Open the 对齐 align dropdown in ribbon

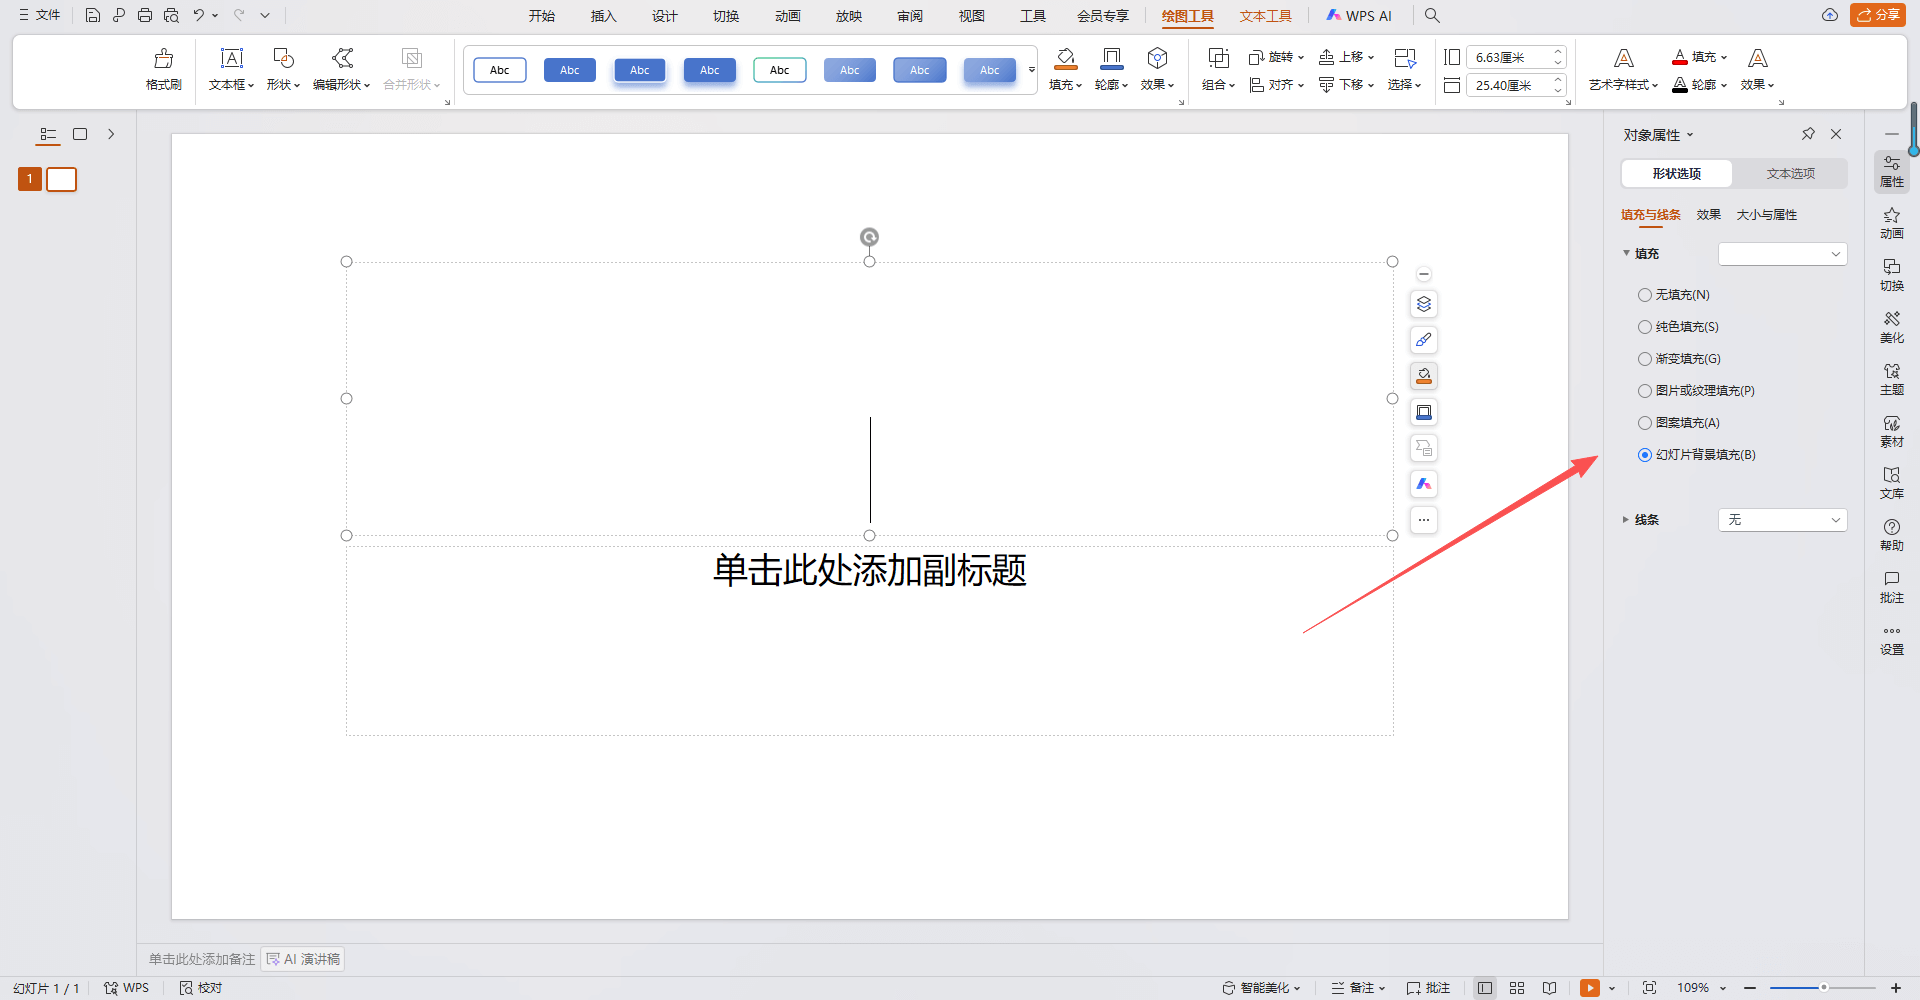1278,85
